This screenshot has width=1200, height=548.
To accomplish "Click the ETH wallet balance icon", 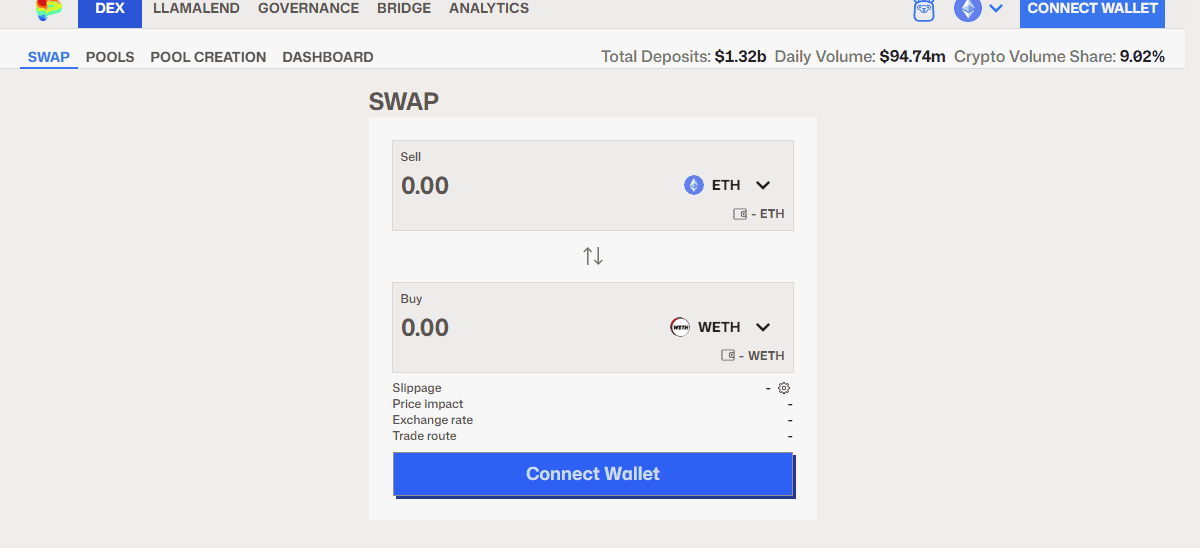I will click(x=740, y=214).
